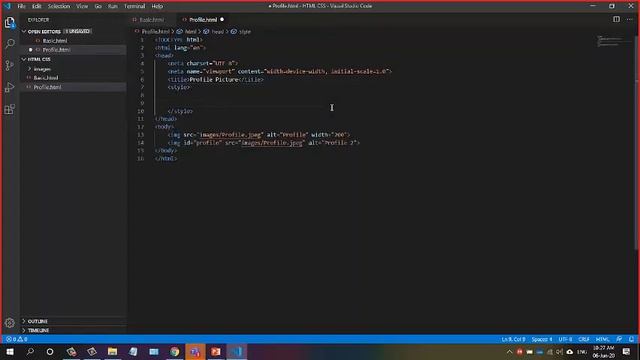Click the 1 UNSAVED badge in Open Editors
The width and height of the screenshot is (640, 360).
78,31
